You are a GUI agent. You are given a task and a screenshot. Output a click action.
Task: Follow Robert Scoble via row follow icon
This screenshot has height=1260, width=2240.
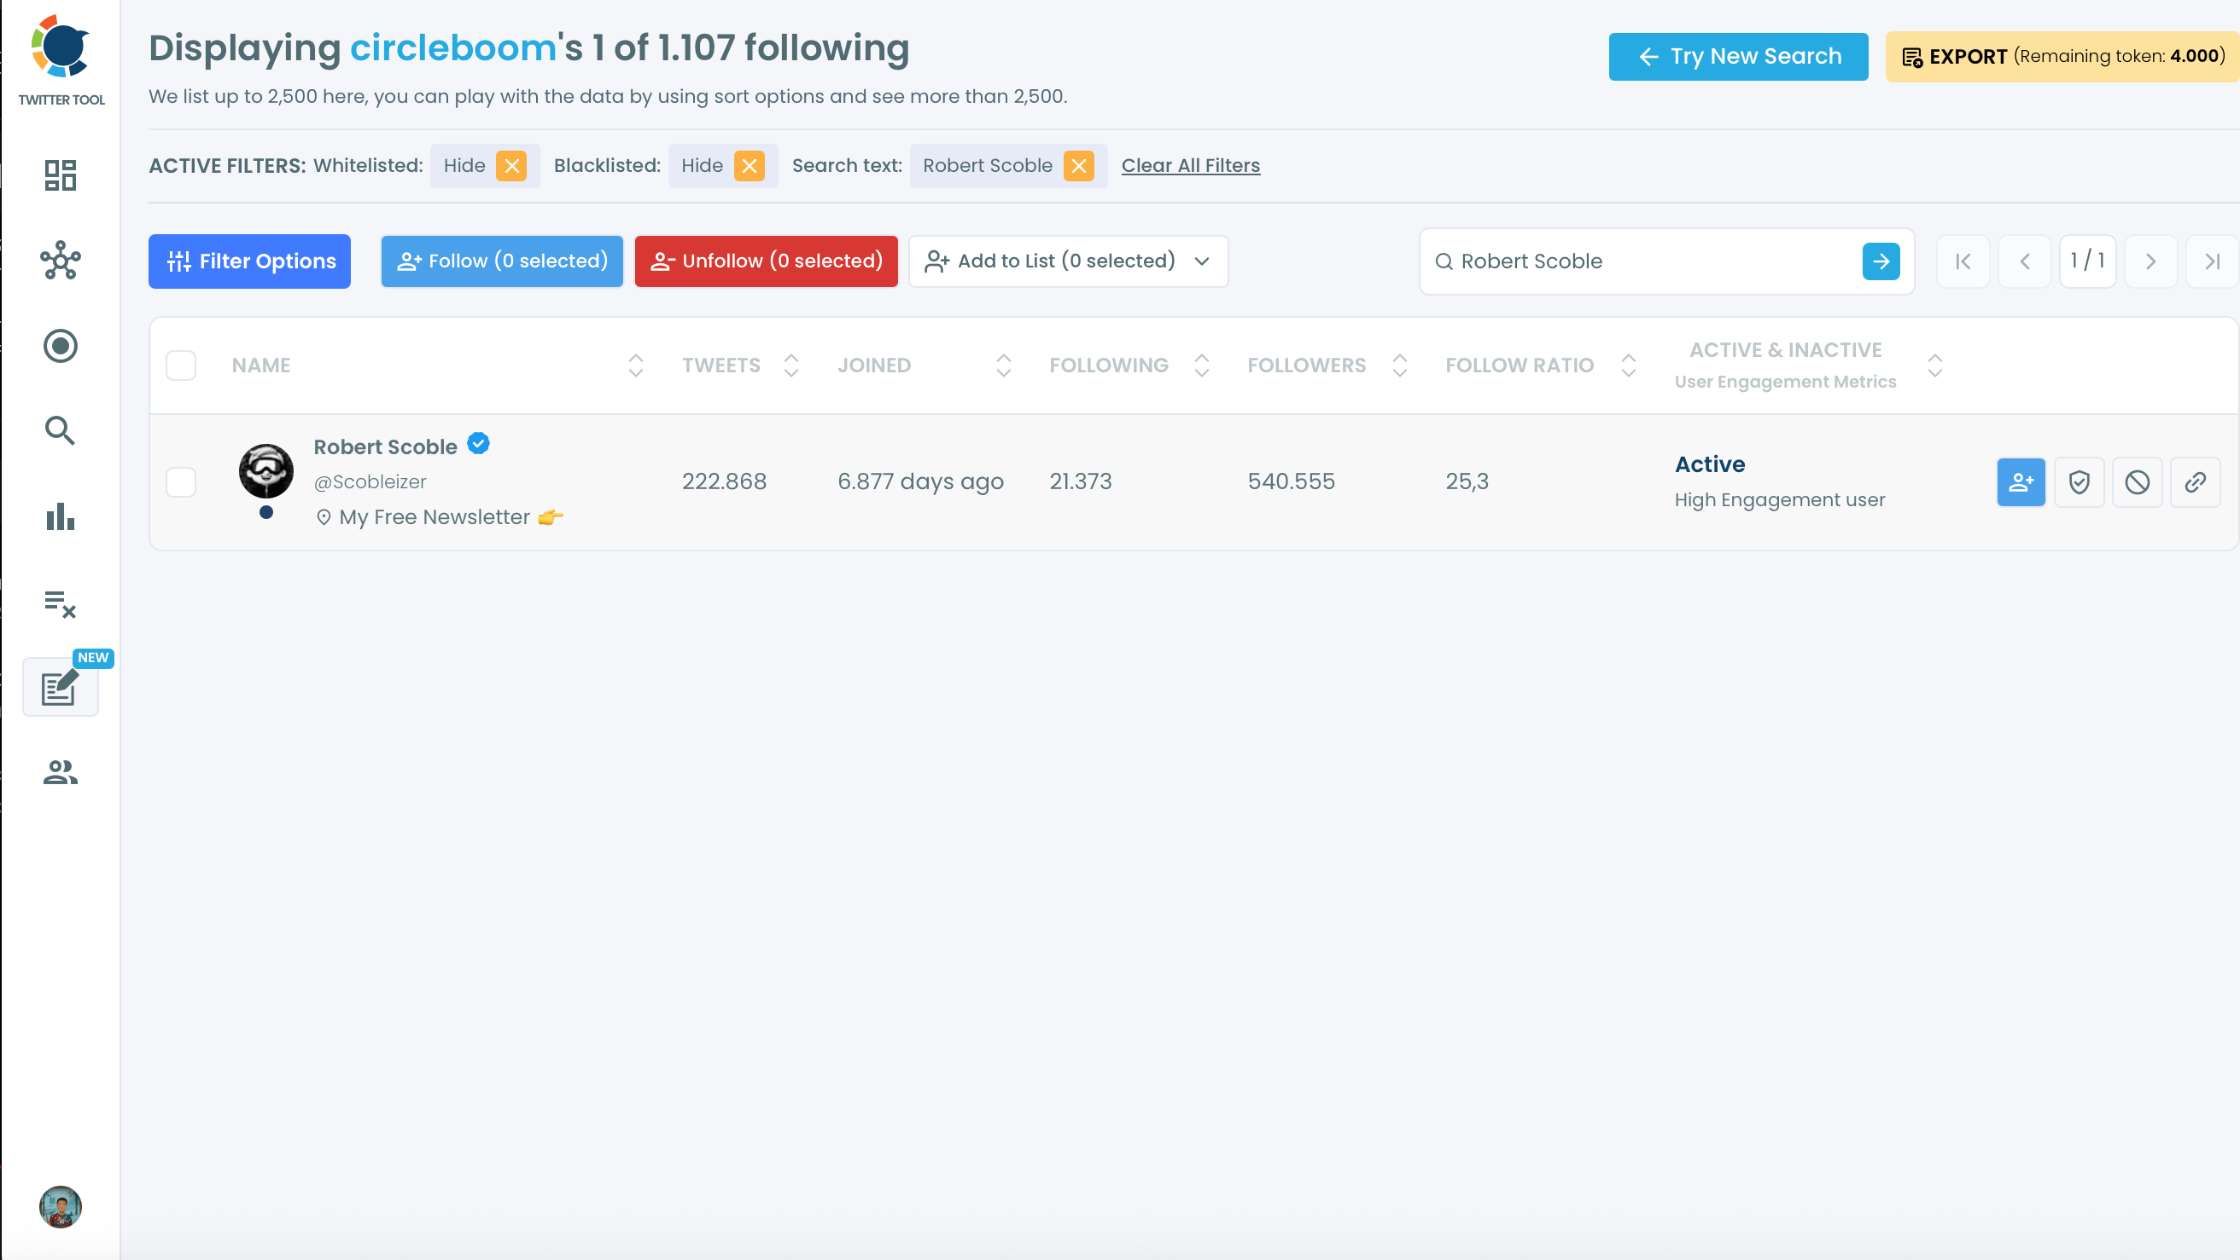(2021, 483)
